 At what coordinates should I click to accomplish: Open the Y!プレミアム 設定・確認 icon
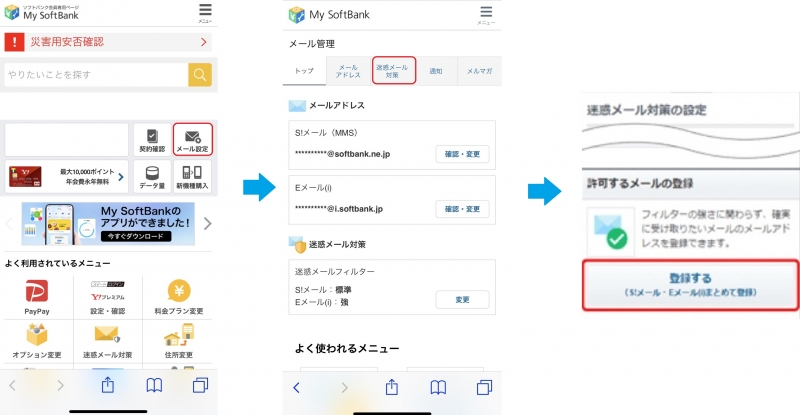coord(107,298)
